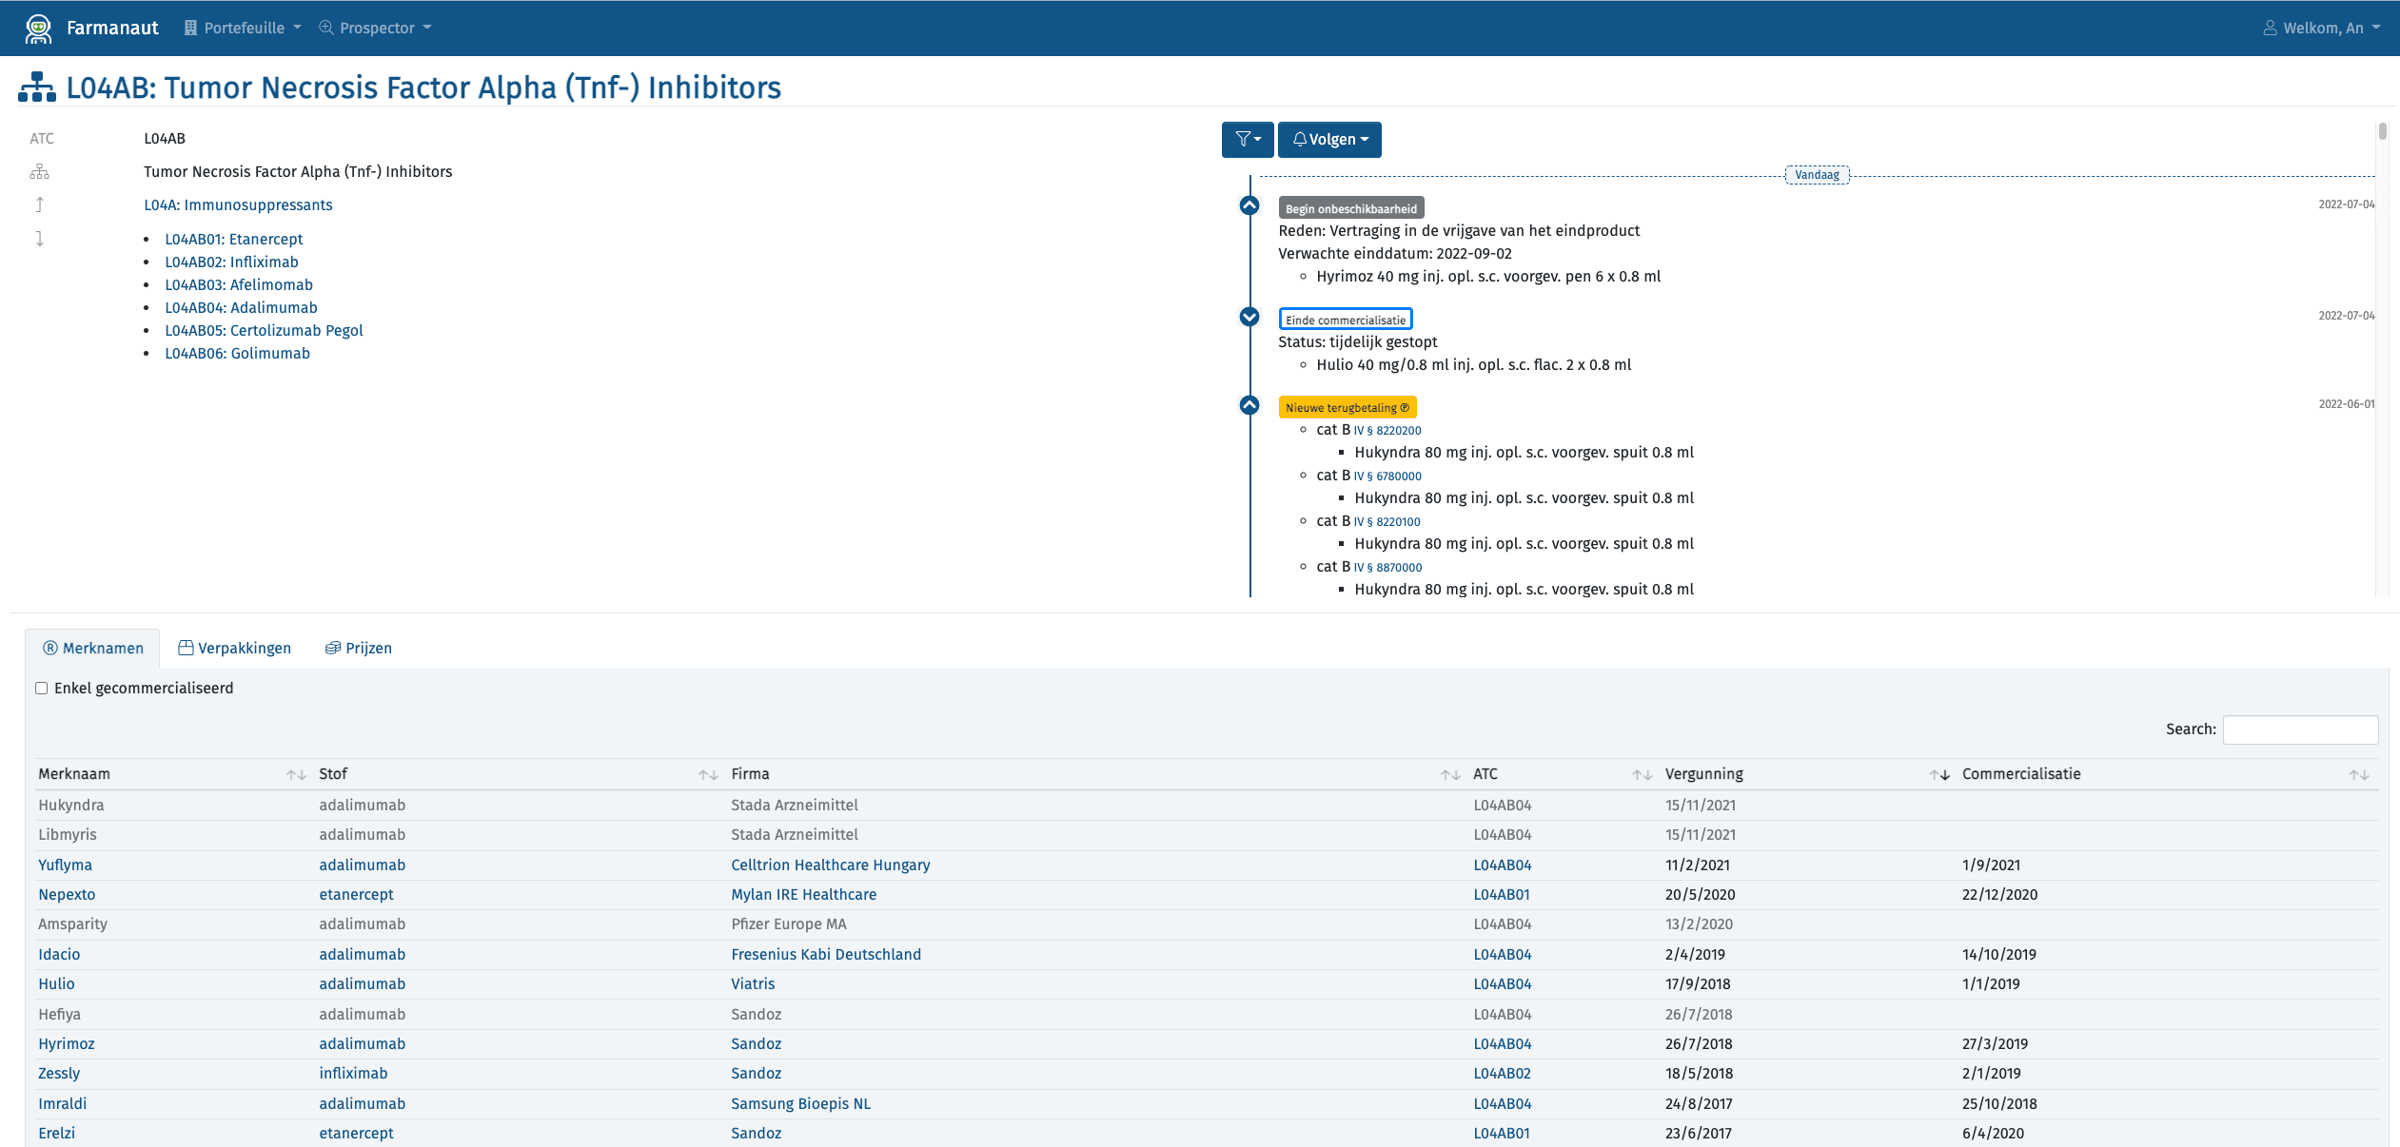Click the downward child-level arrow icon
The image size is (2400, 1147).
click(39, 239)
